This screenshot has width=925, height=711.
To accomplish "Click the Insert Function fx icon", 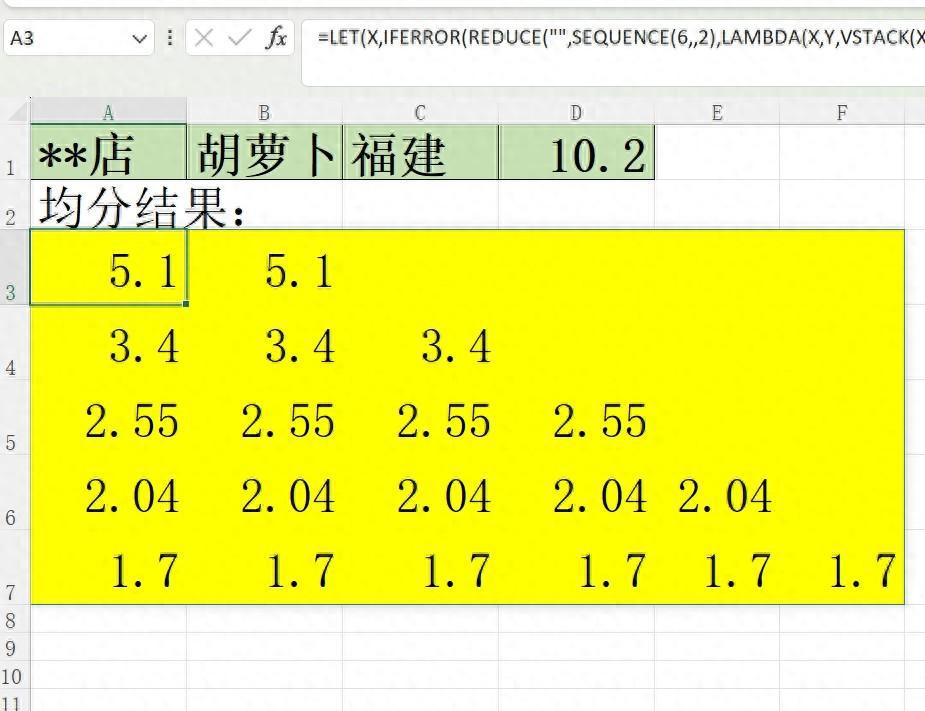I will coord(276,38).
